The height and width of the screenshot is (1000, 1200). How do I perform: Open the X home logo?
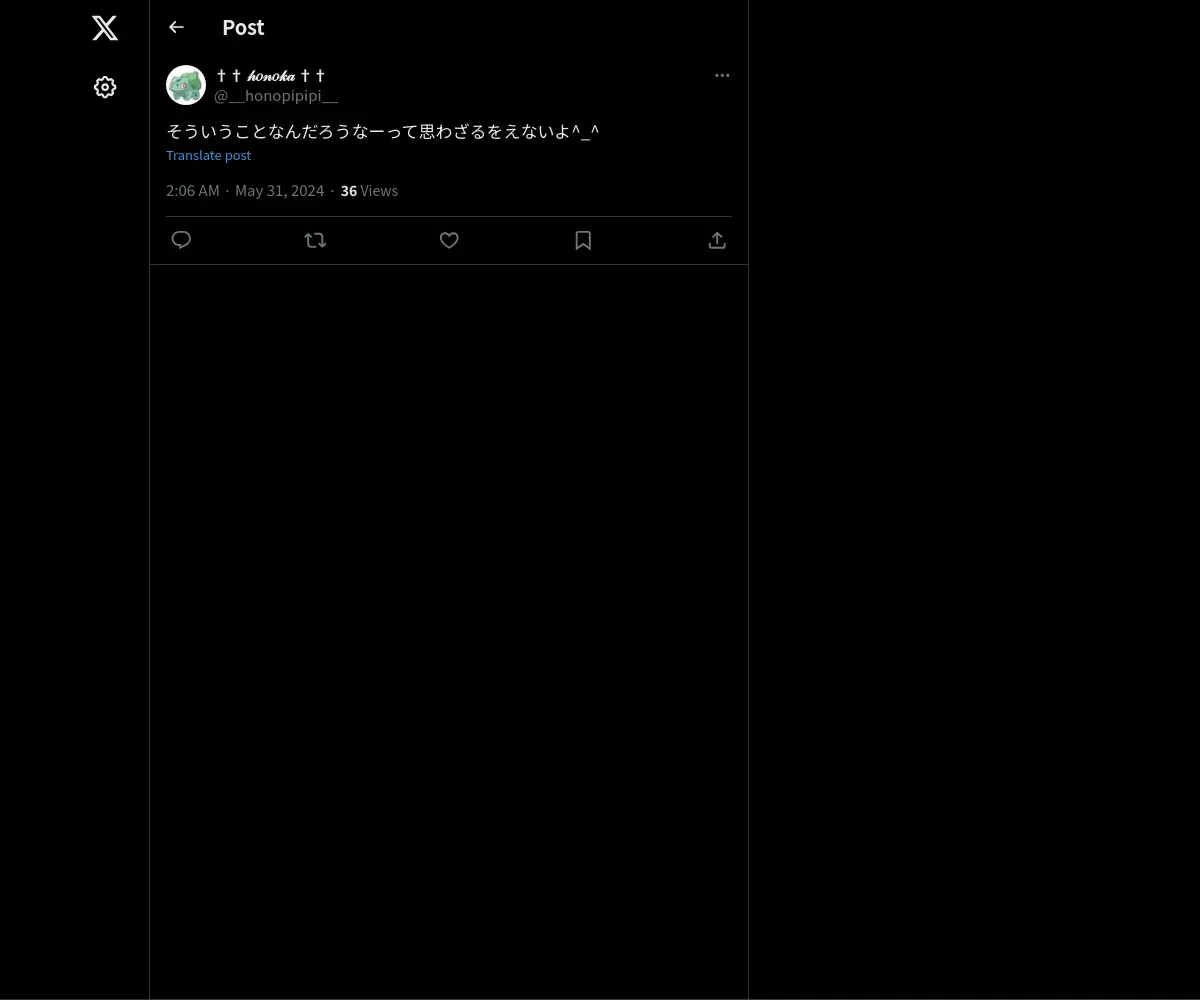(x=105, y=28)
